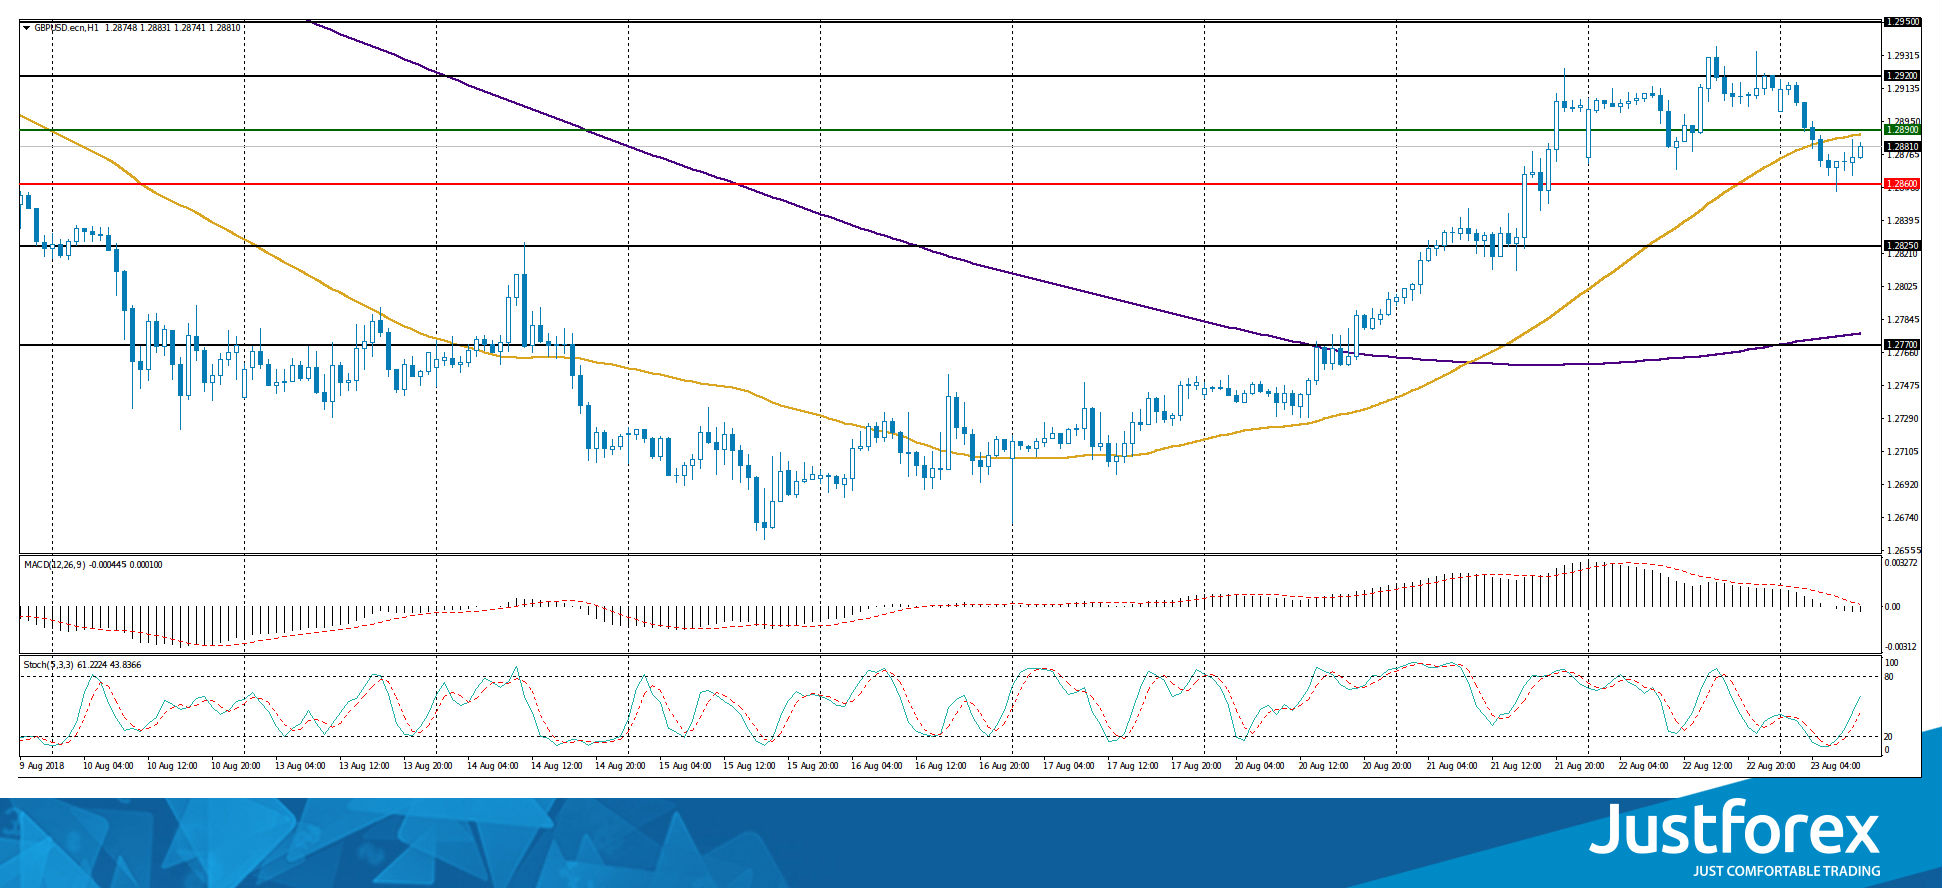Click the 21 Aug 20:00 time label

click(1580, 766)
